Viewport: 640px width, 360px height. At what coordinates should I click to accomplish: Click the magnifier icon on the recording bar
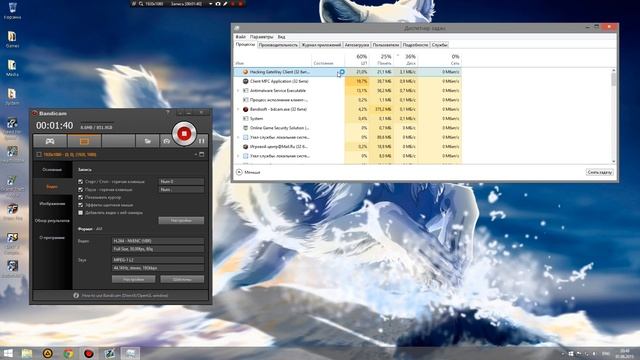coord(141,4)
